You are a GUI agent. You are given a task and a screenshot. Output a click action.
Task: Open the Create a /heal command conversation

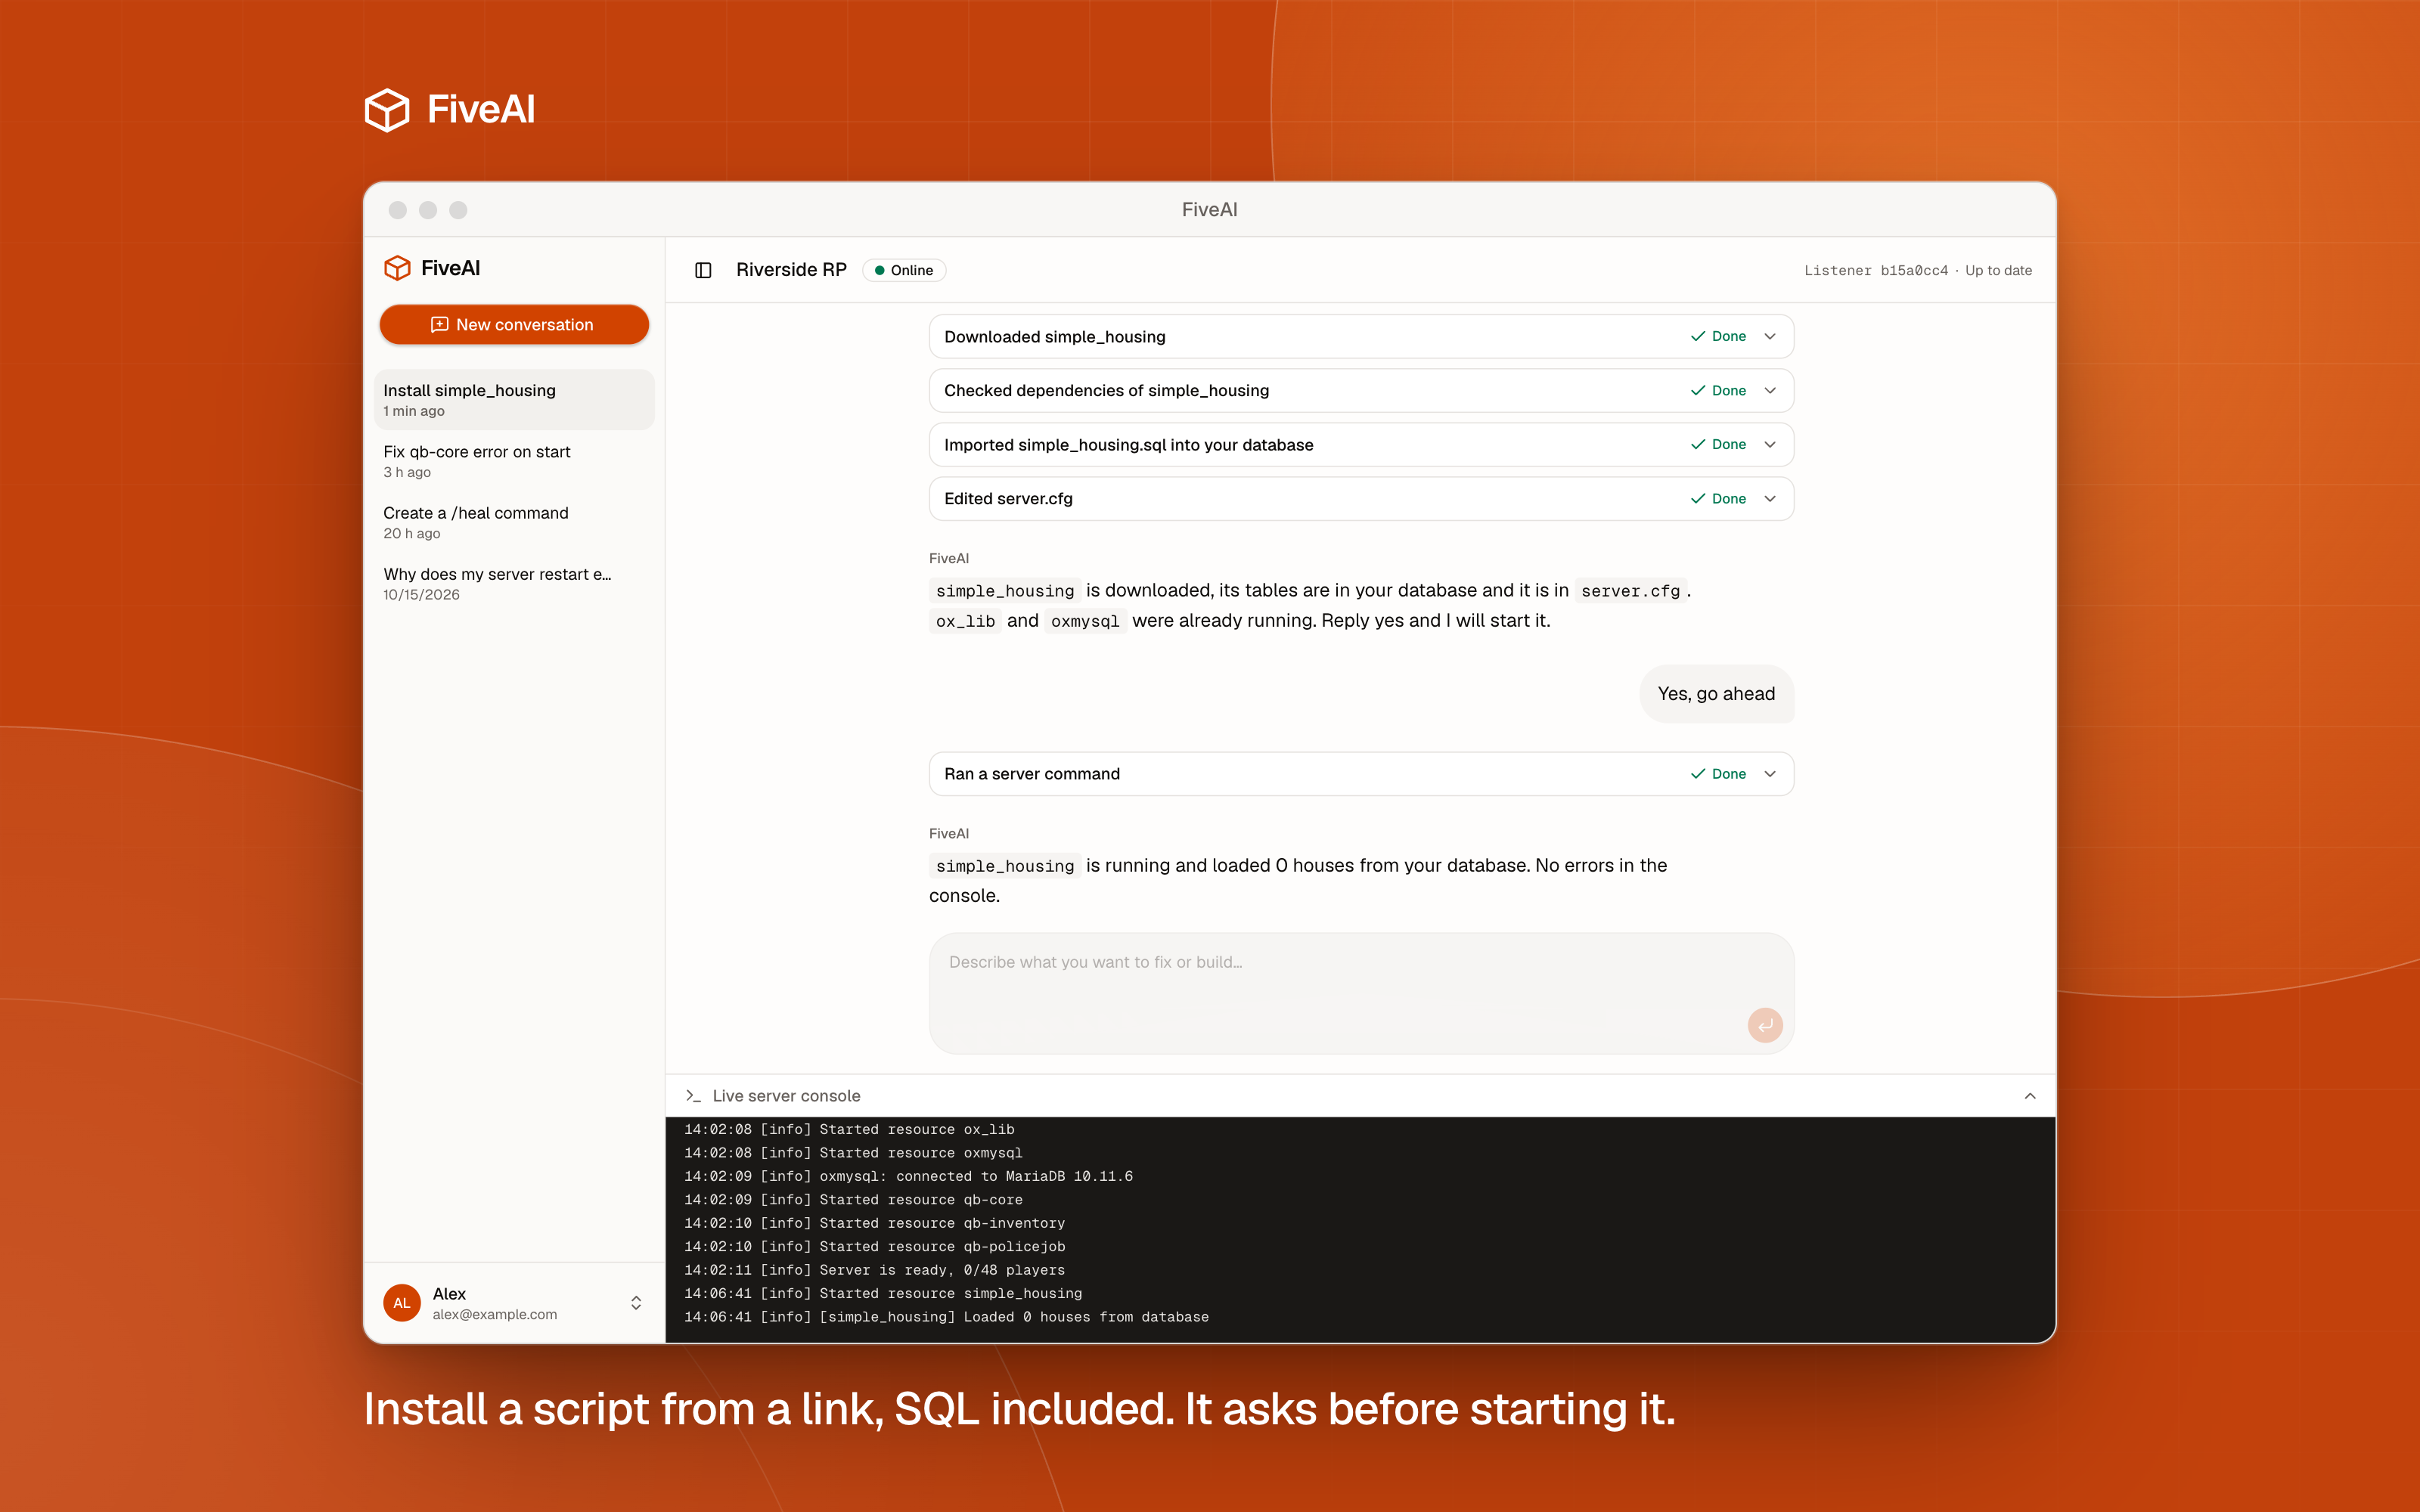pos(514,522)
